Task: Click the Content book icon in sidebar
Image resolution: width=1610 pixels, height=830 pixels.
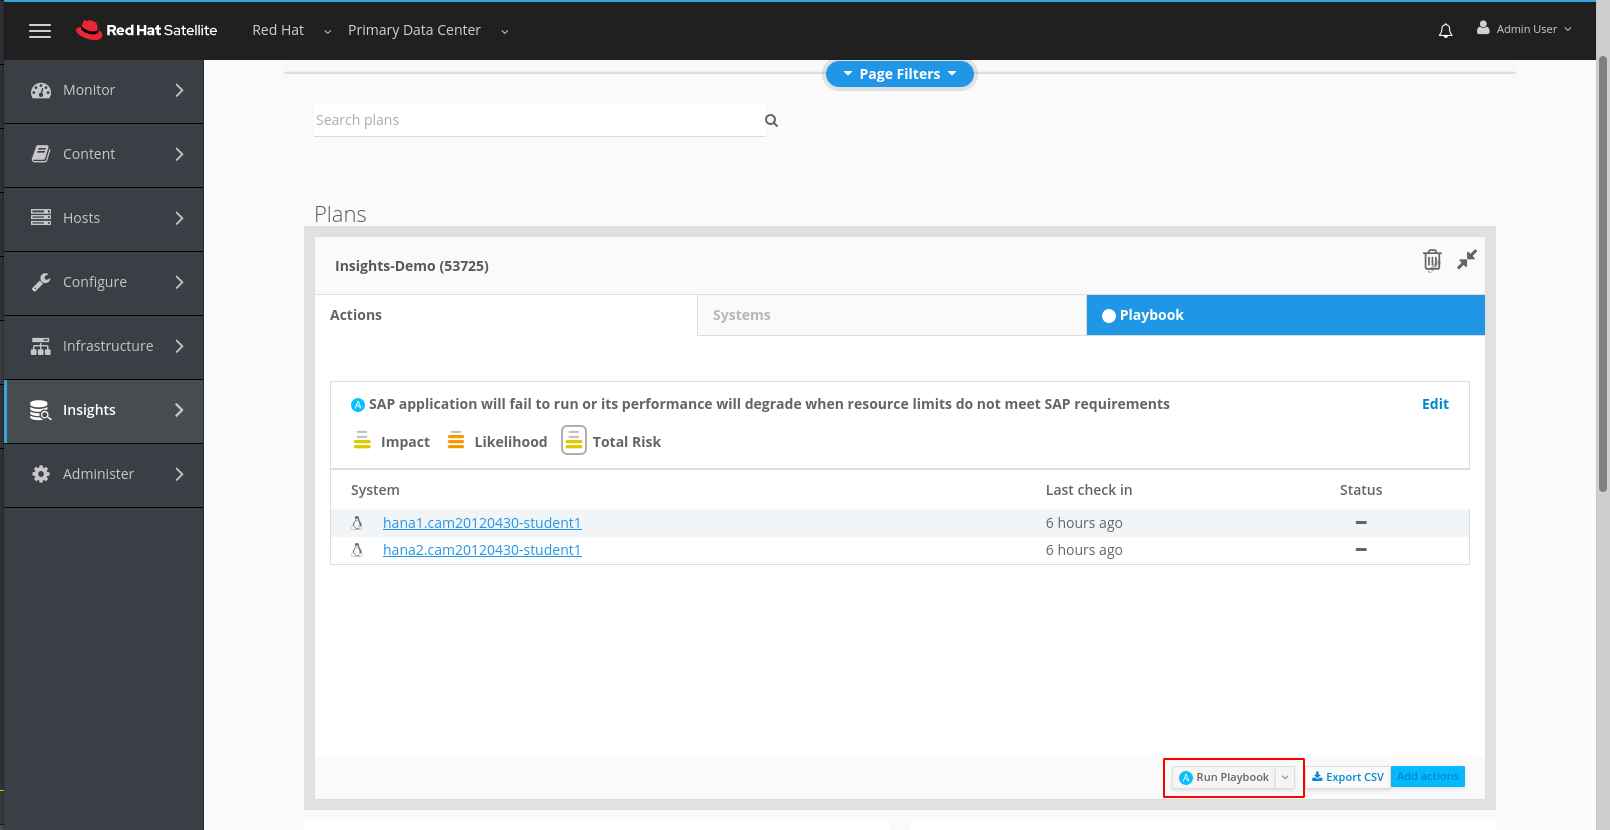Action: [x=41, y=154]
